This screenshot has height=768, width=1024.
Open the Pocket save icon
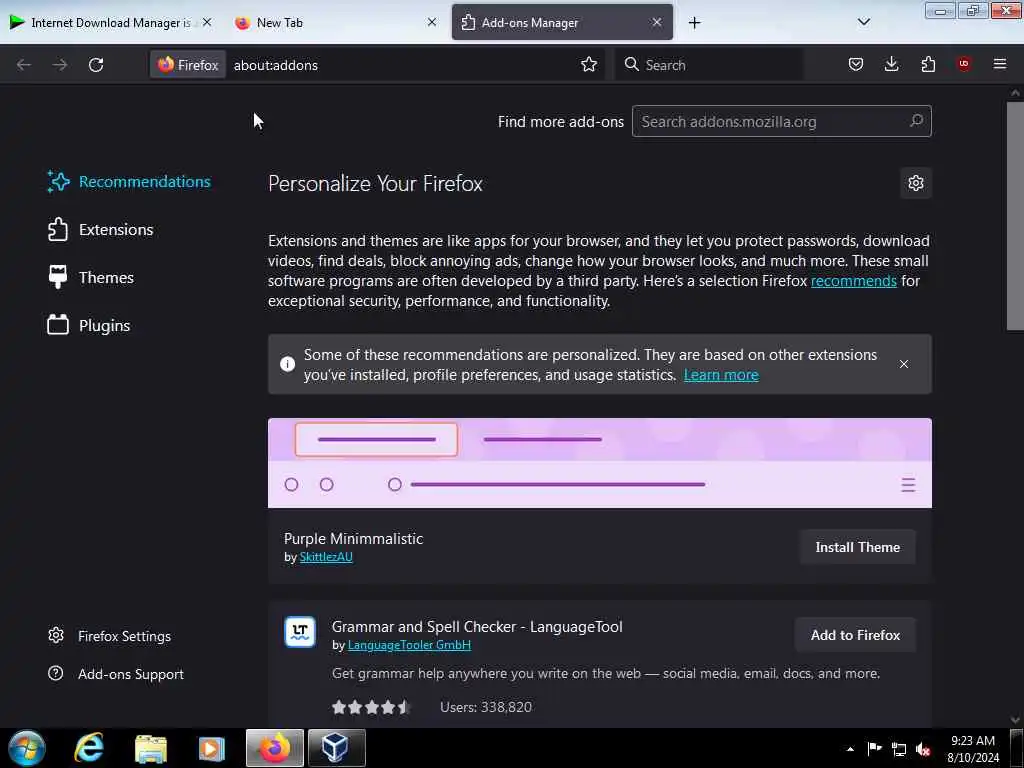point(856,64)
